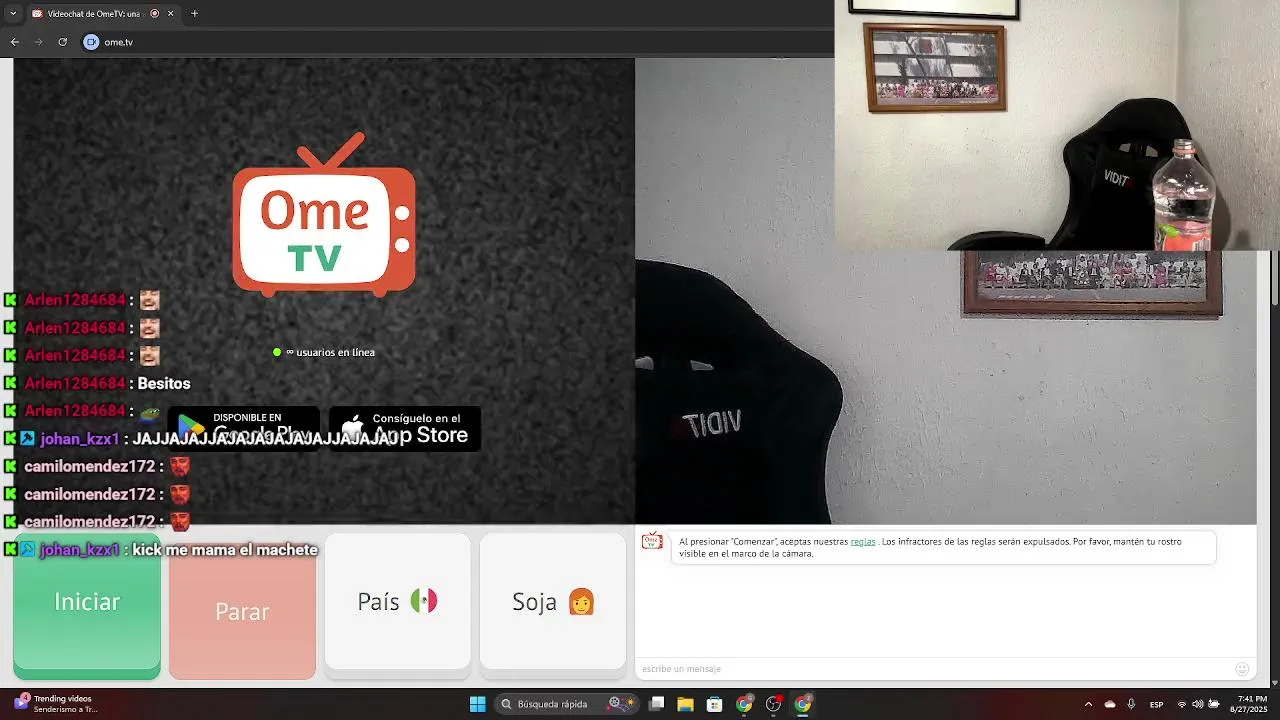1280x720 pixels.
Task: Open Microsoft Store from the taskbar
Action: point(714,704)
